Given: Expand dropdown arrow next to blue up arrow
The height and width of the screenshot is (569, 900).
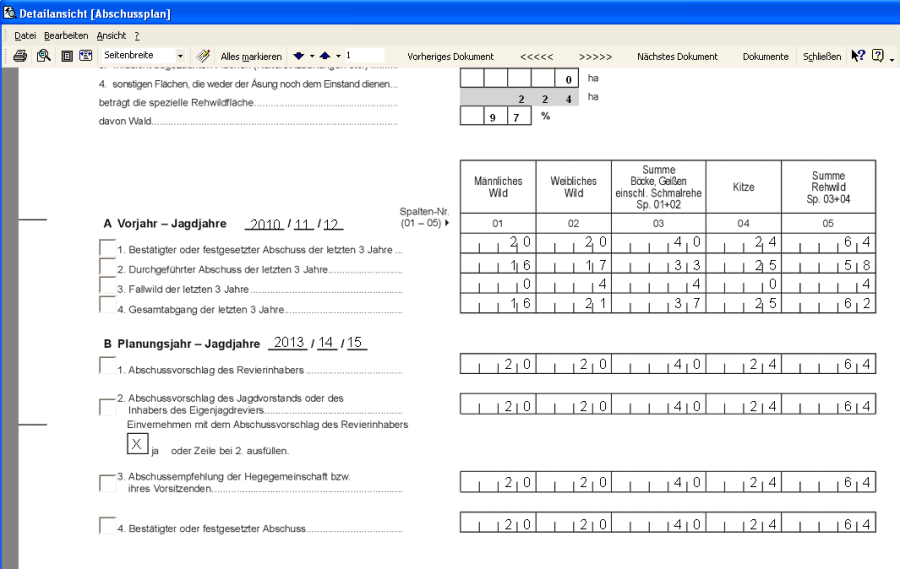Looking at the screenshot, I should (x=337, y=56).
